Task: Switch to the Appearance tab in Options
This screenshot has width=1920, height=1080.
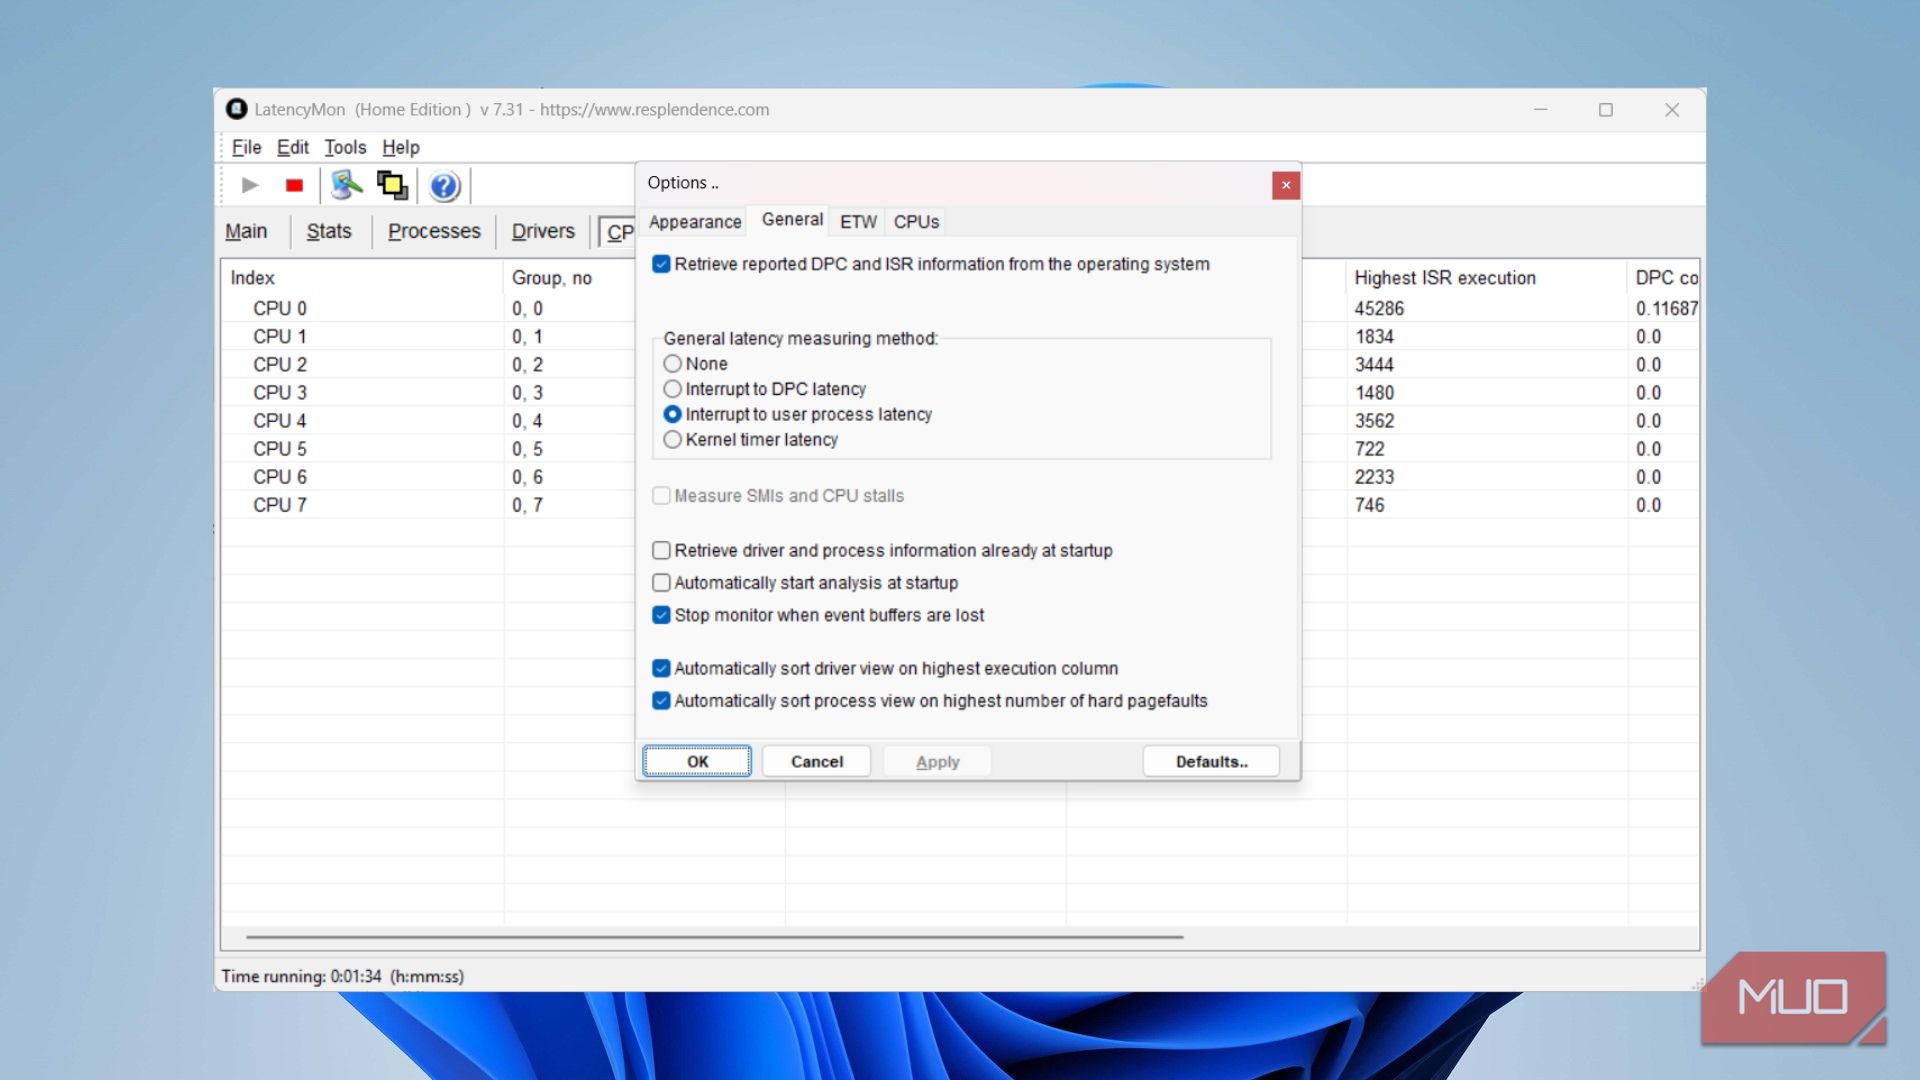Action: click(695, 222)
